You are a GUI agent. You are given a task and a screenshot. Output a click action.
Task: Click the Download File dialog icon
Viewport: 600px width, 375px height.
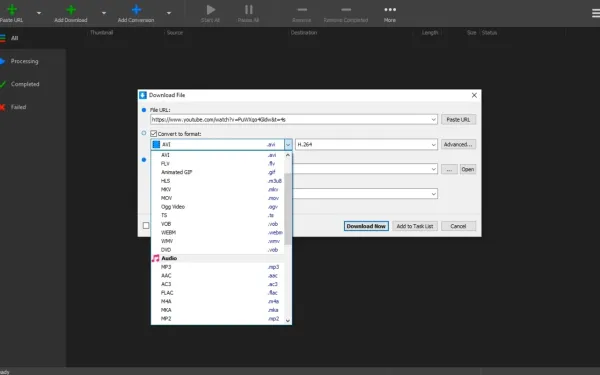pyautogui.click(x=143, y=95)
